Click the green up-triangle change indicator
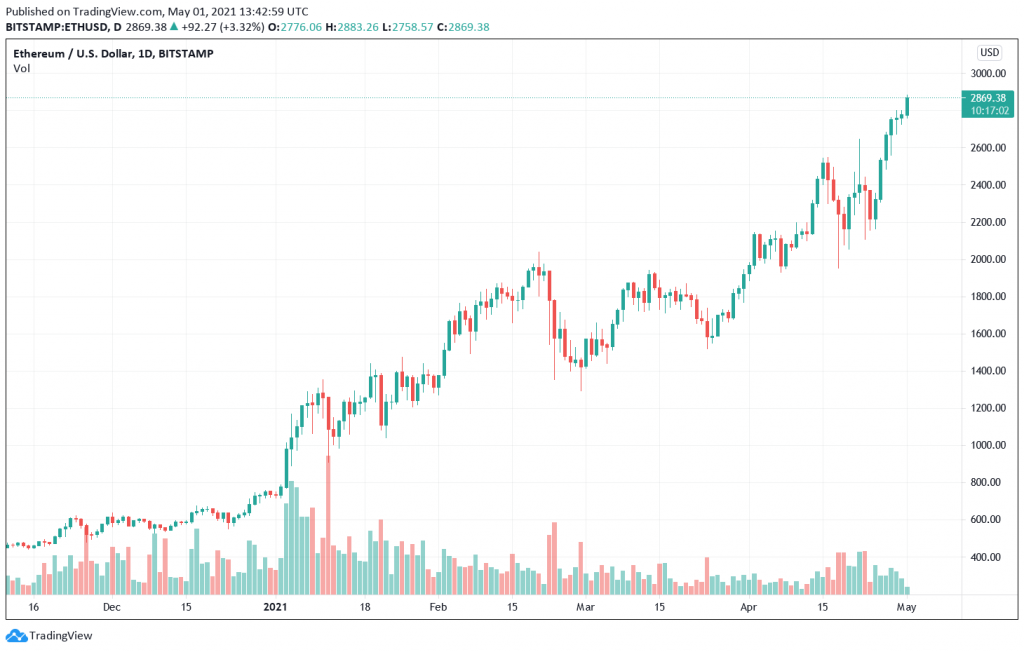Viewport: 1024px width, 652px height. tap(174, 27)
